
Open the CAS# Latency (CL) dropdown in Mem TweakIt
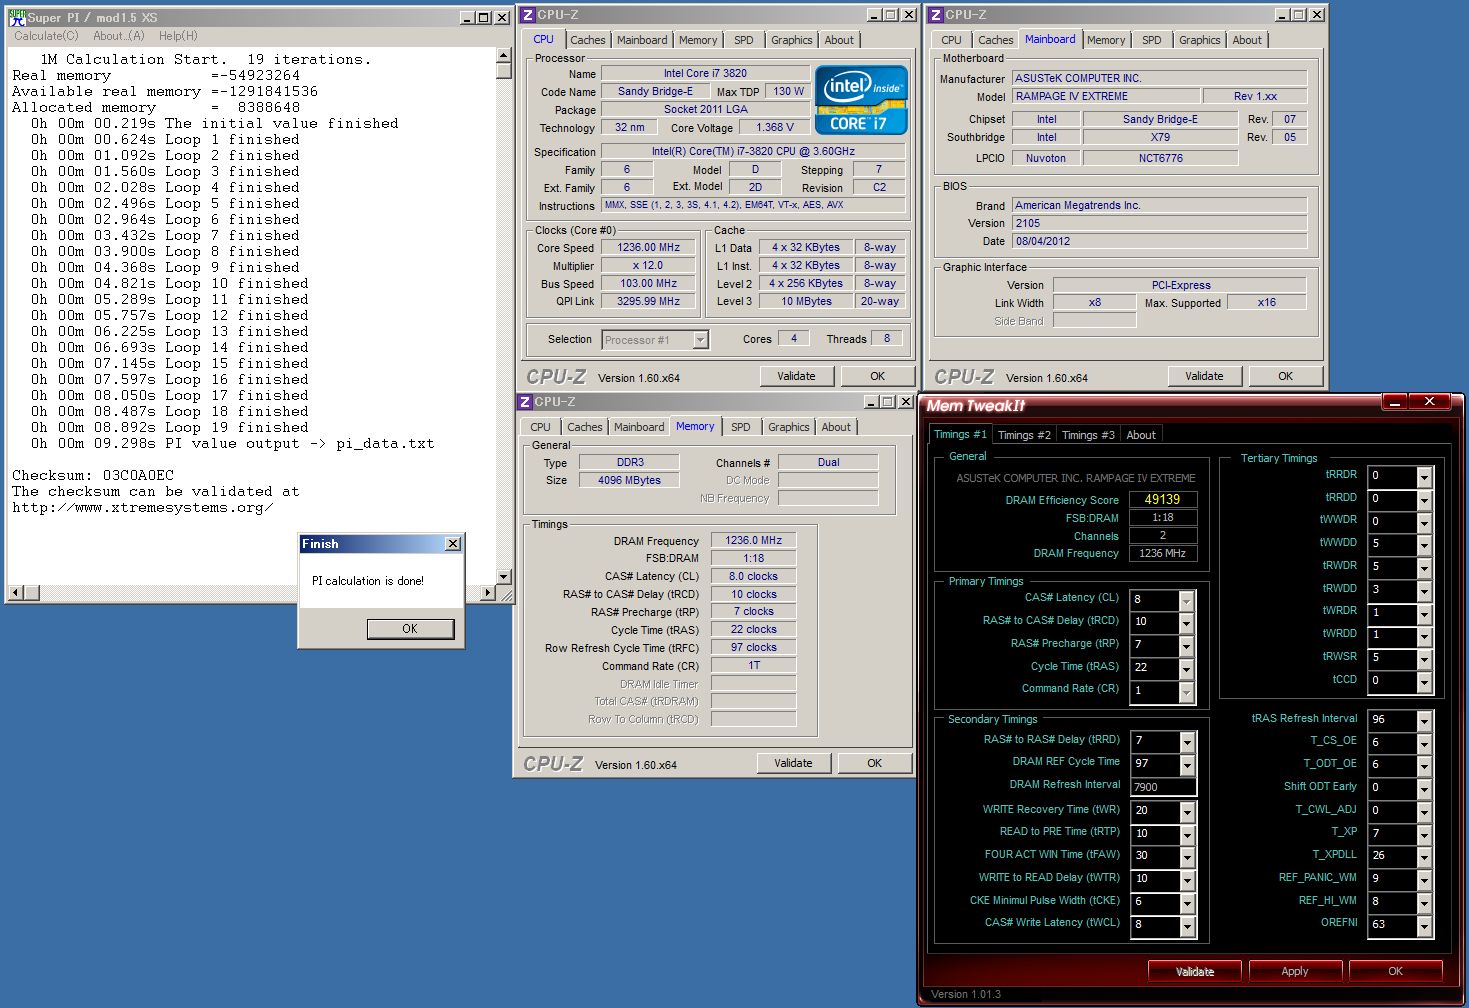1186,600
